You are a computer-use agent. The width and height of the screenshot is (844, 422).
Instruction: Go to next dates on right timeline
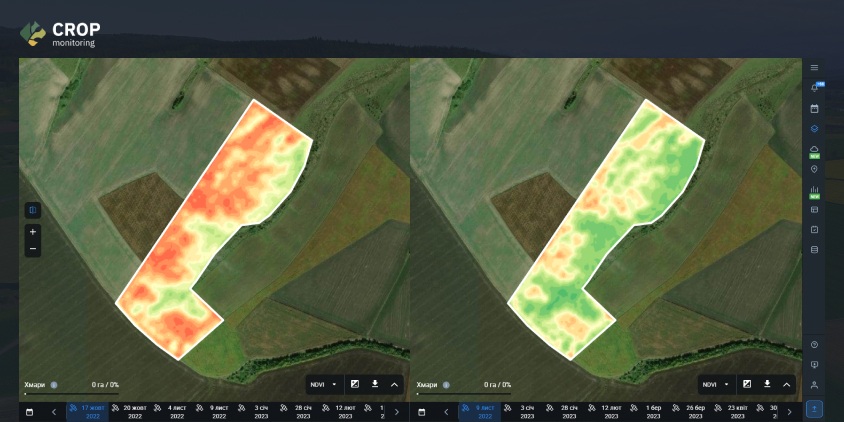[x=789, y=412]
